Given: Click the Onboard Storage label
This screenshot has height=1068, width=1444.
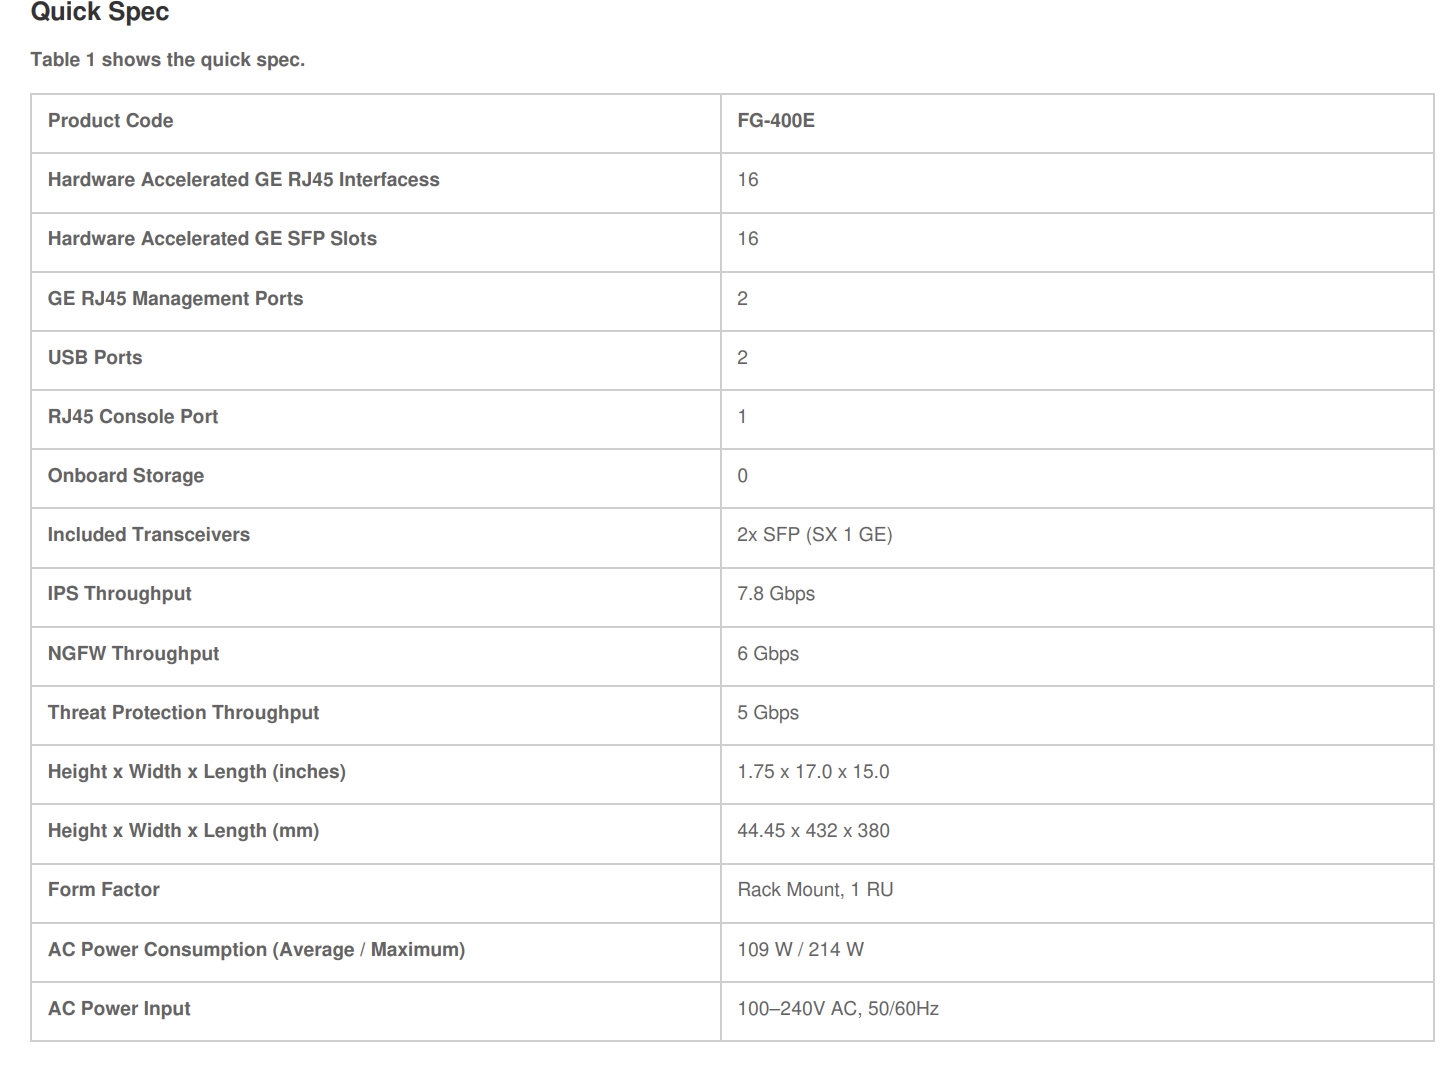Looking at the screenshot, I should [126, 476].
